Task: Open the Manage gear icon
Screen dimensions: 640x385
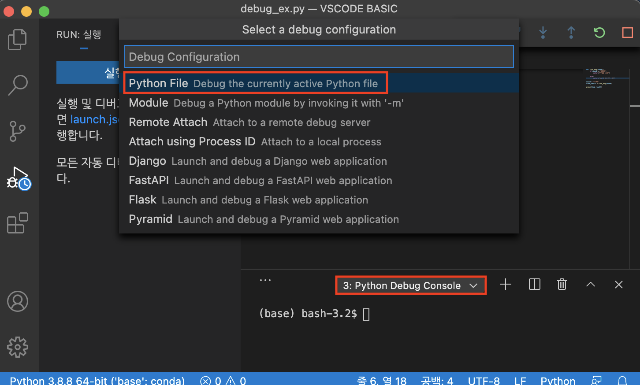Action: 18,347
